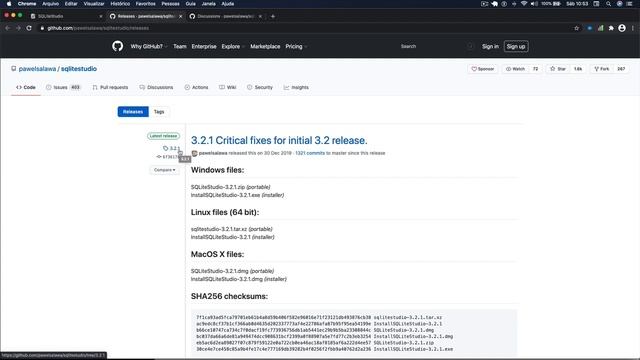The width and height of the screenshot is (640, 360).
Task: Open Marketplace link
Action: pos(265,47)
